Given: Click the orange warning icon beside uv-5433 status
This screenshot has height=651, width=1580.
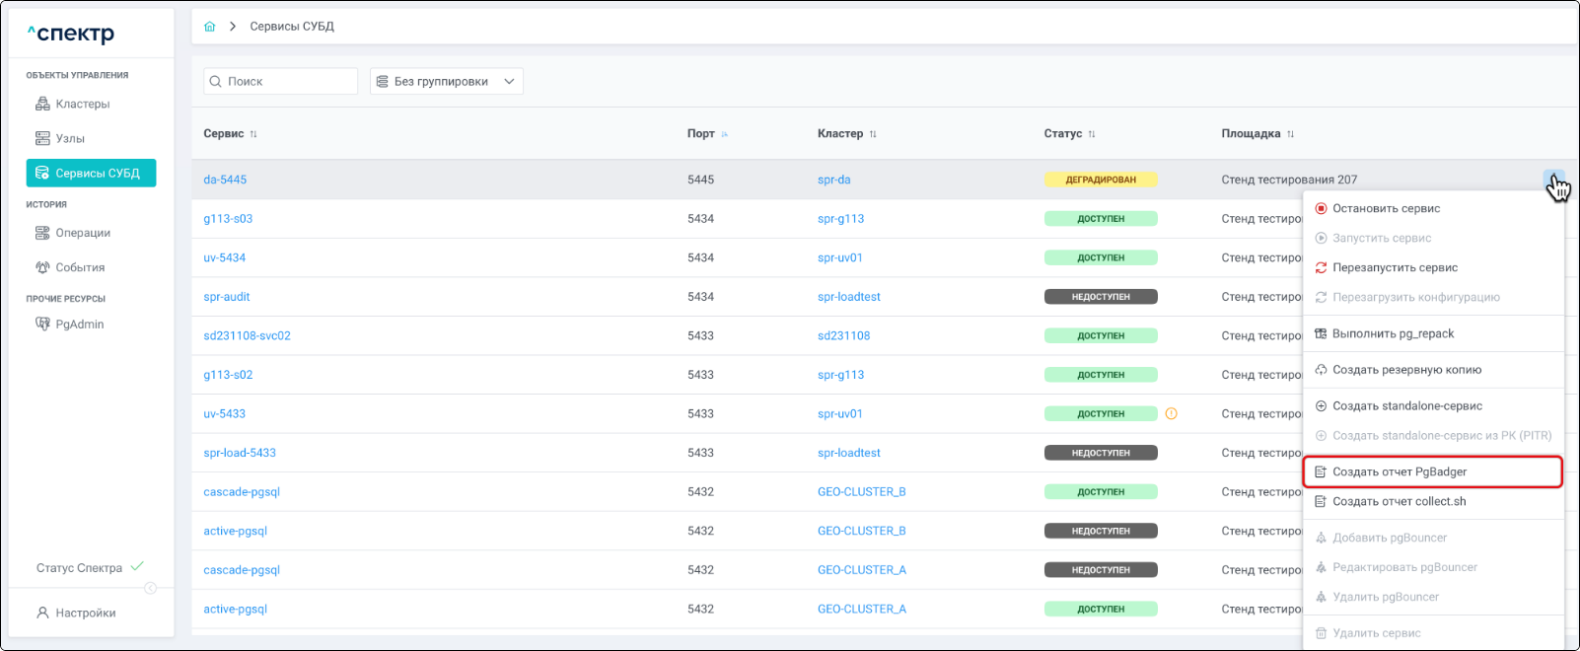Looking at the screenshot, I should tap(1171, 414).
